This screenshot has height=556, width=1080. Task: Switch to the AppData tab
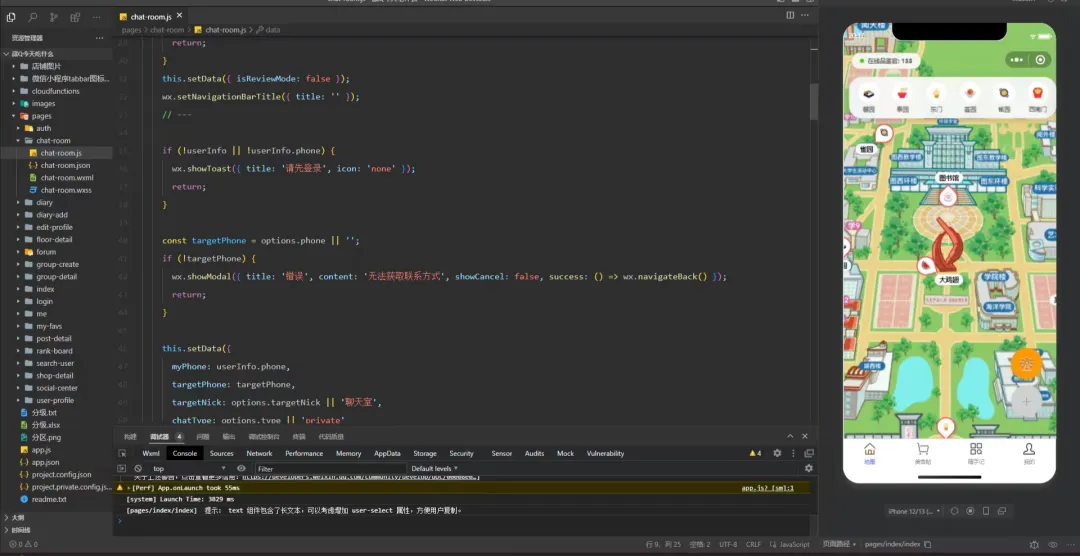[387, 453]
